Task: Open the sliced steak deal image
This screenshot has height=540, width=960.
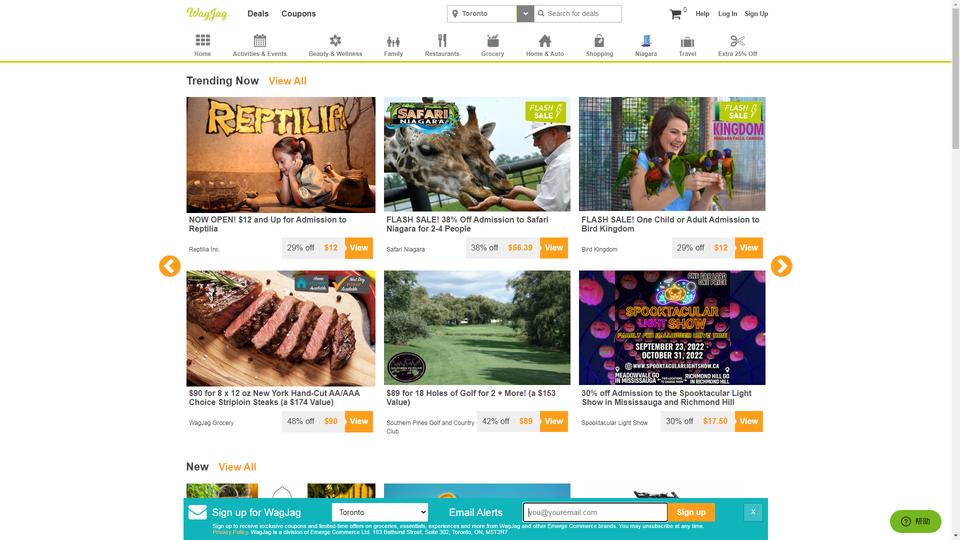Action: (x=280, y=328)
